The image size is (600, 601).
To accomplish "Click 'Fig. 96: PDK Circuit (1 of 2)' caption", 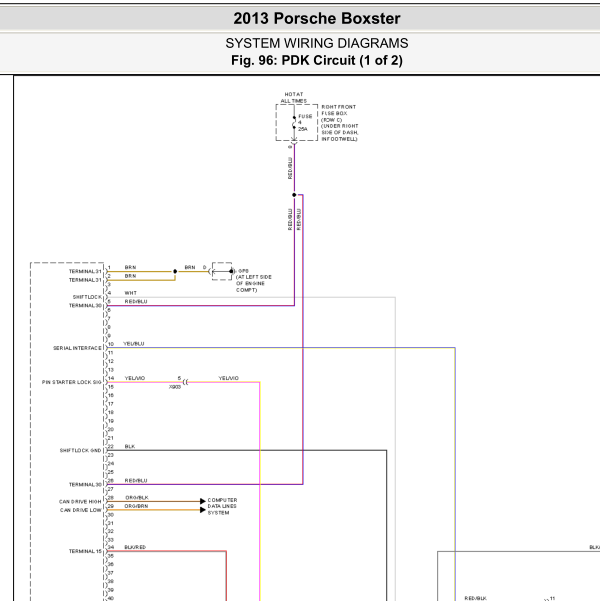I will (x=317, y=61).
